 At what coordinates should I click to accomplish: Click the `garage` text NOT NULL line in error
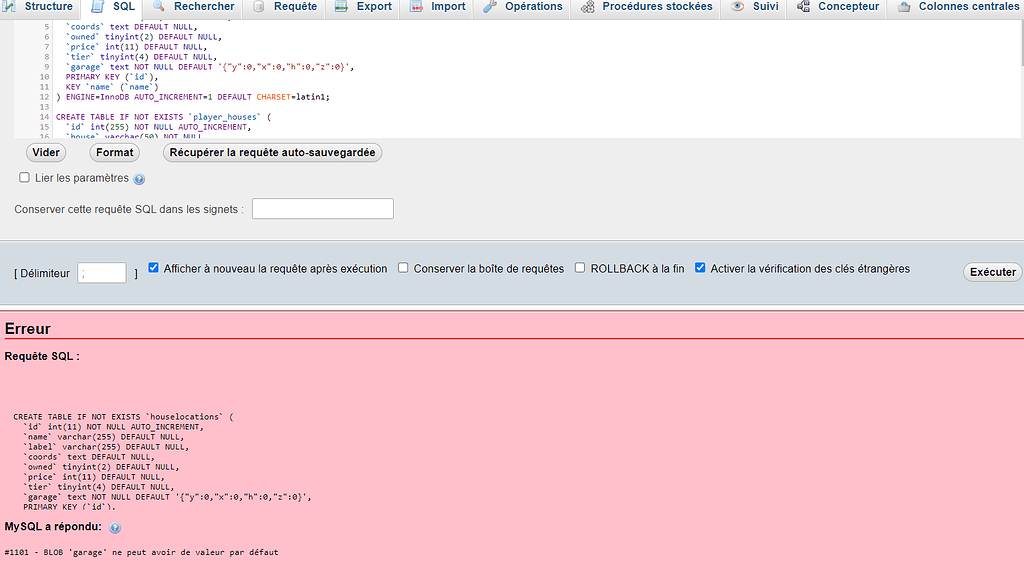[x=167, y=497]
